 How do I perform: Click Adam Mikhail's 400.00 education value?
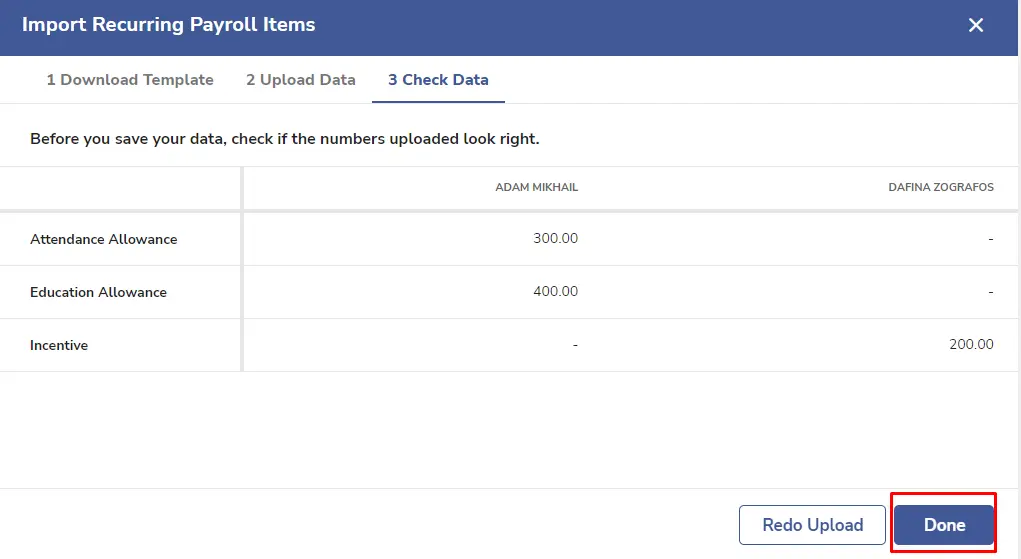(x=555, y=291)
